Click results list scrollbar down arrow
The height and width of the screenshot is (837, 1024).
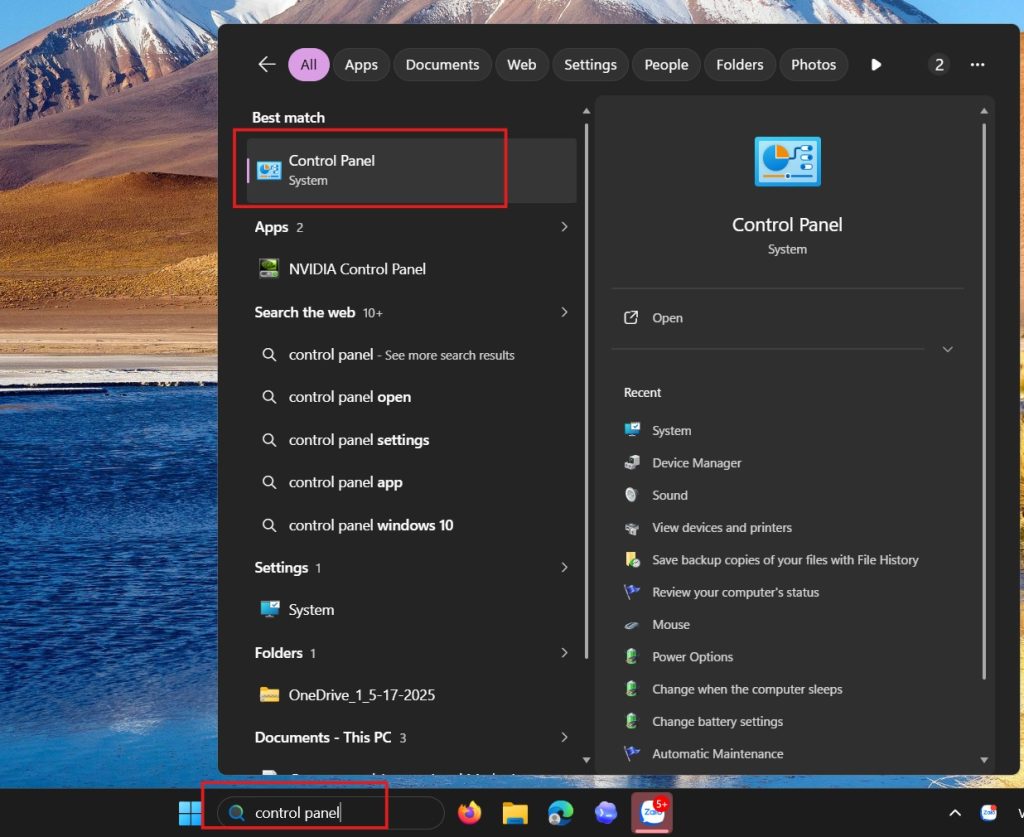click(586, 759)
